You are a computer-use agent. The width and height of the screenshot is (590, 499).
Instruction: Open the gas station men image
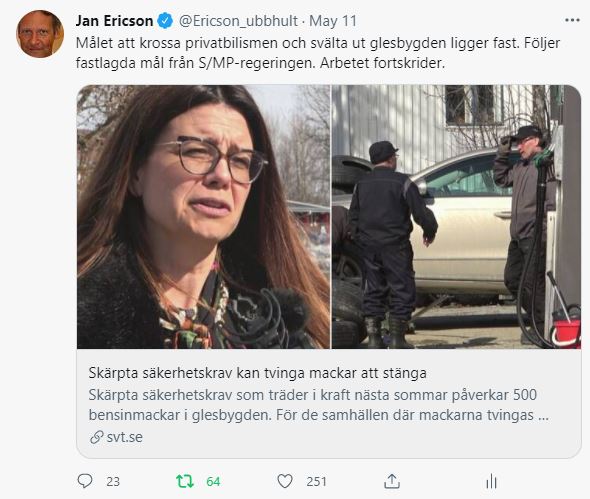tap(456, 217)
